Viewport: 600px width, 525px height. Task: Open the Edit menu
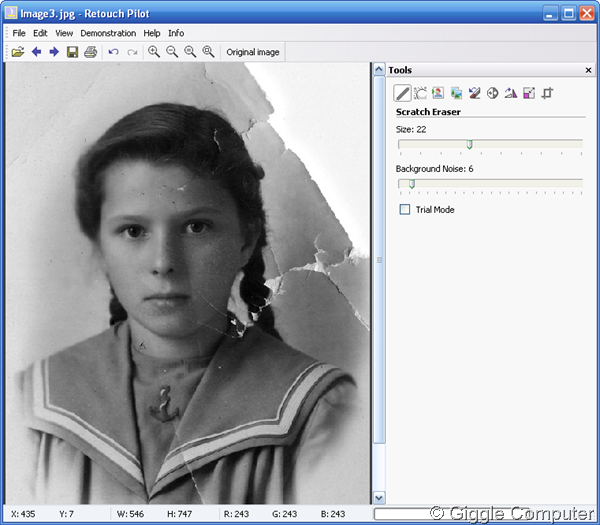[x=40, y=33]
